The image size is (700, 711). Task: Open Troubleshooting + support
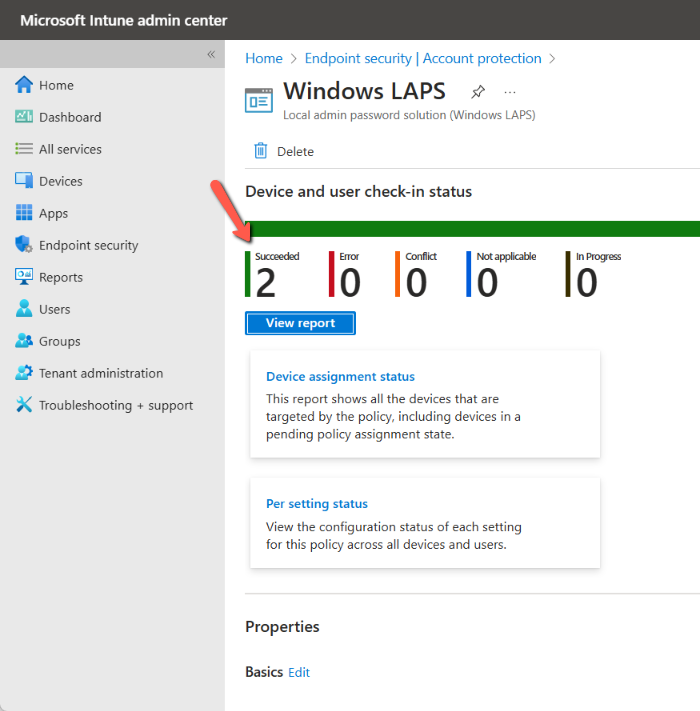coord(116,405)
